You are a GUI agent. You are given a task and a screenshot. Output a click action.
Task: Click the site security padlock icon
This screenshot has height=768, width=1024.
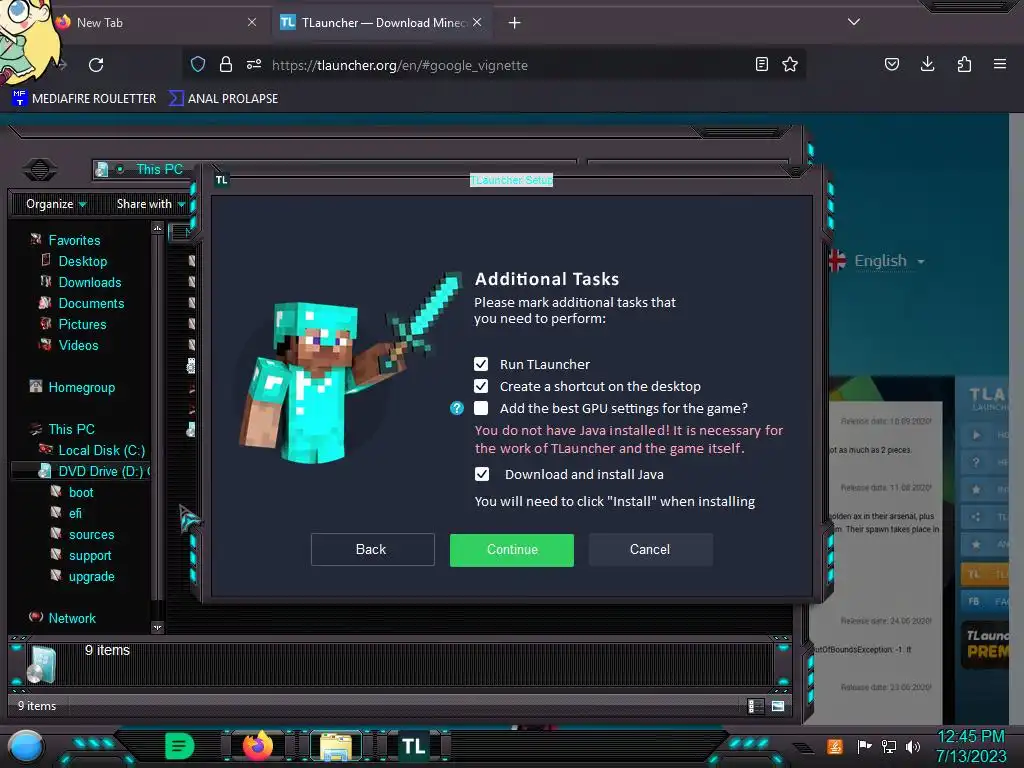point(226,64)
